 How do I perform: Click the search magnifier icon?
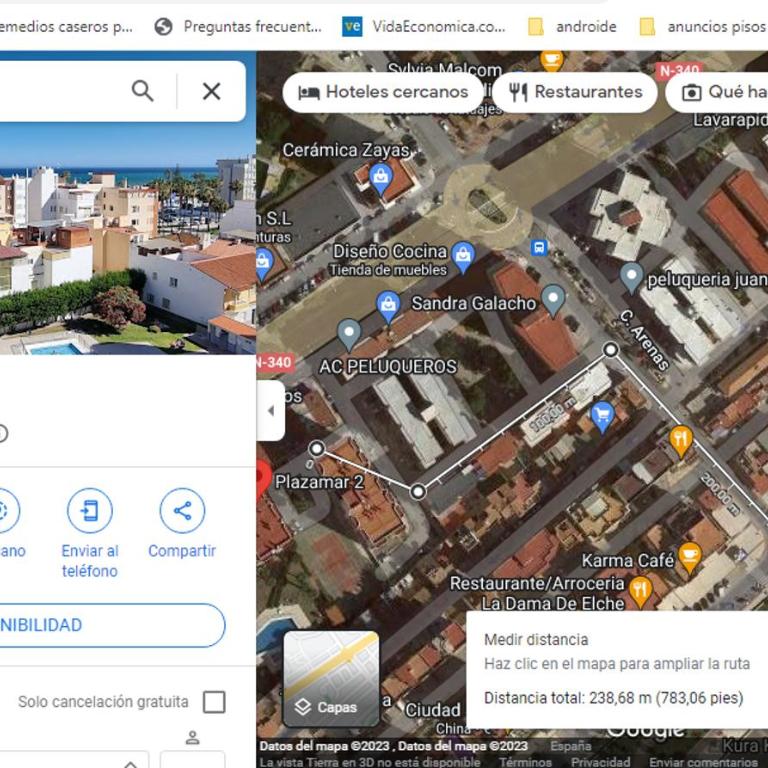[x=143, y=91]
